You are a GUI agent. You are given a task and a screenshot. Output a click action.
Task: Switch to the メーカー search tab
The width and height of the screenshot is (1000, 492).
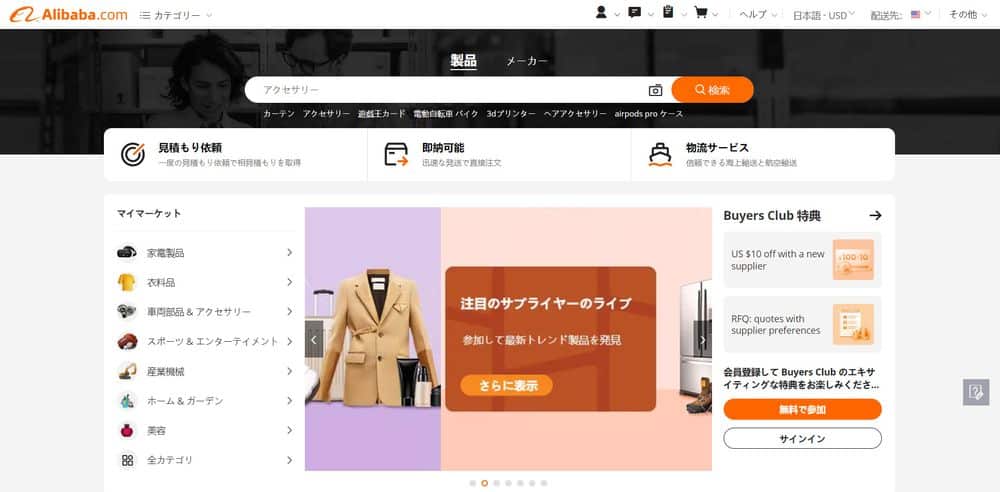pyautogui.click(x=526, y=61)
